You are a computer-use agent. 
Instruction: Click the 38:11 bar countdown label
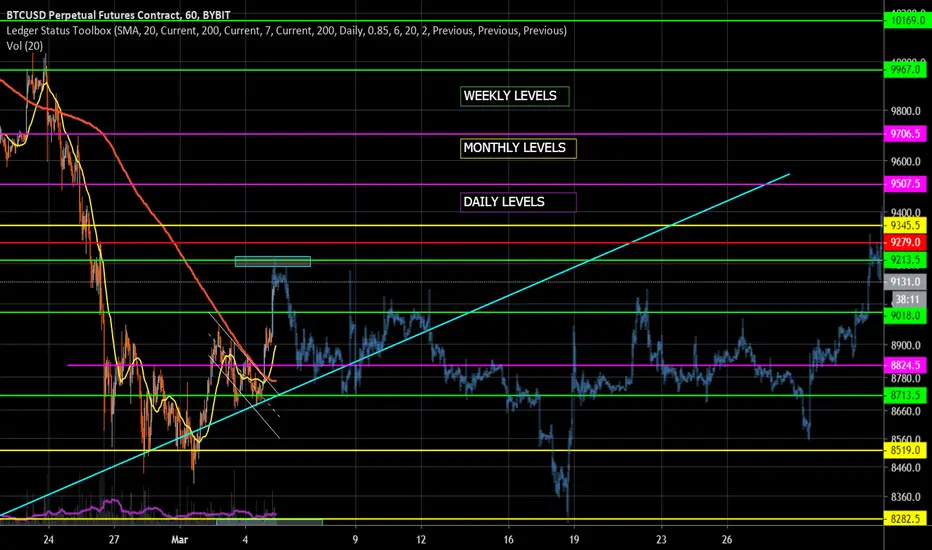coord(908,300)
